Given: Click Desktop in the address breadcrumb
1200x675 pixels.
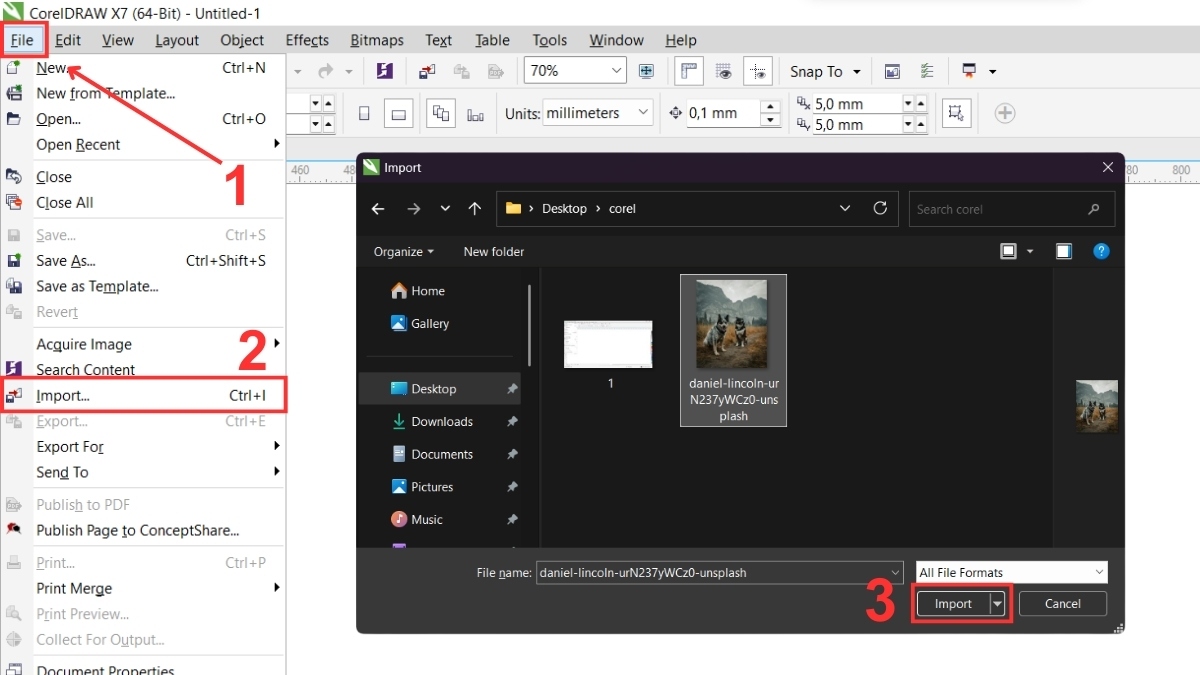Looking at the screenshot, I should tap(564, 209).
